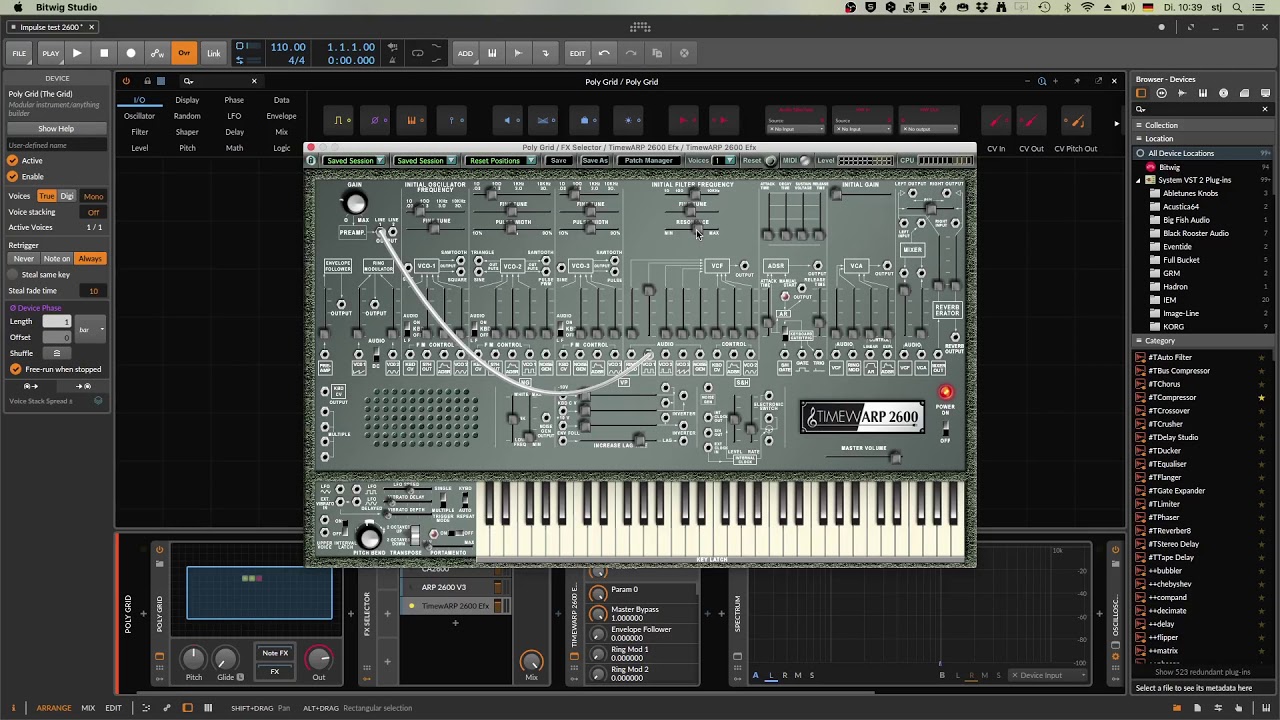Click Show Help in device panel

[x=56, y=129]
